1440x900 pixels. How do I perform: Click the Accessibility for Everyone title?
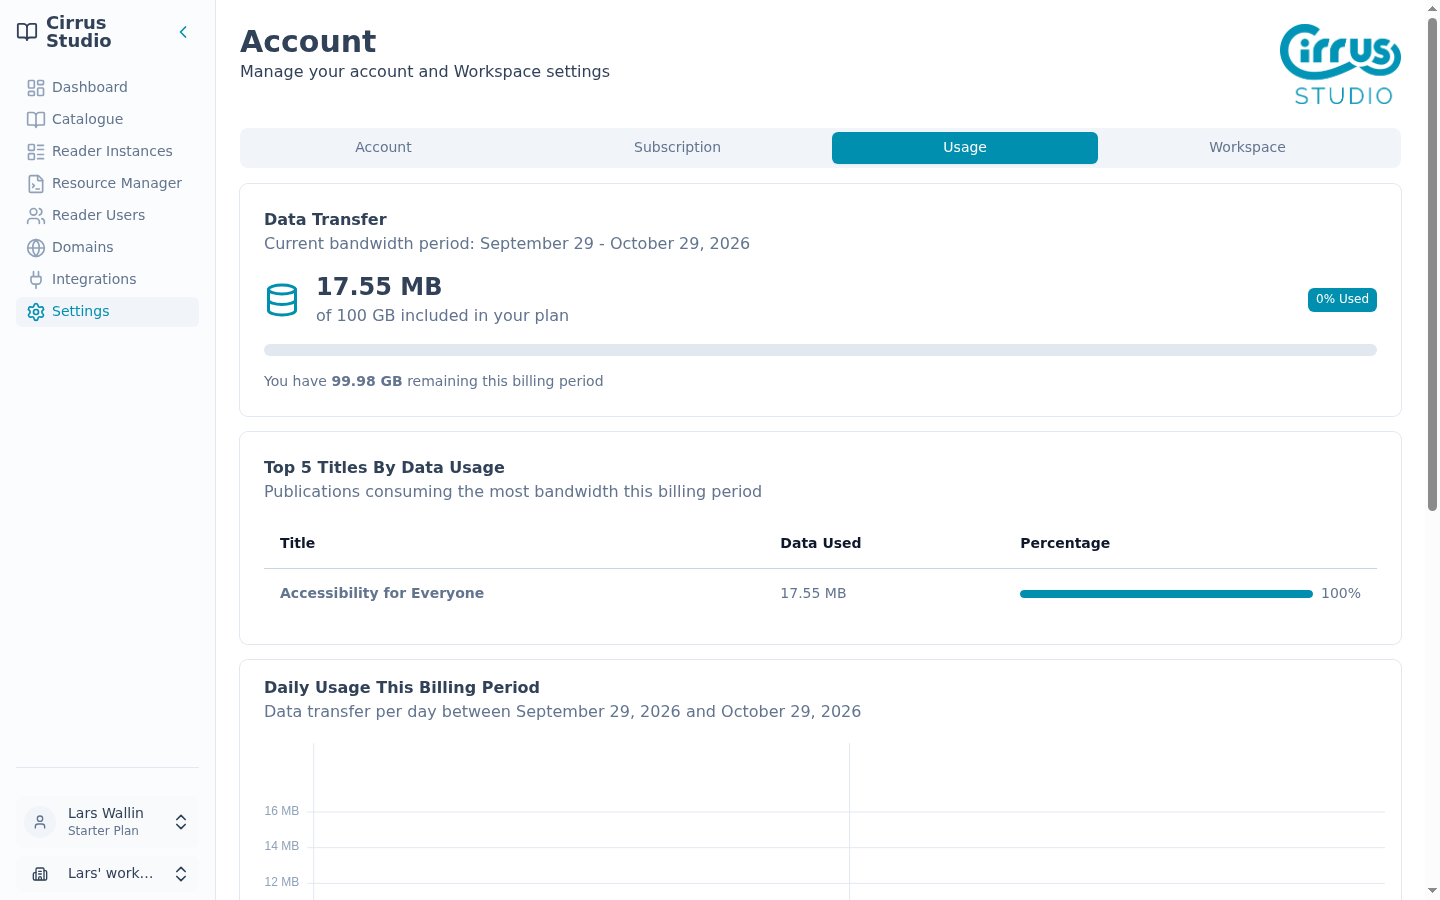(x=382, y=594)
